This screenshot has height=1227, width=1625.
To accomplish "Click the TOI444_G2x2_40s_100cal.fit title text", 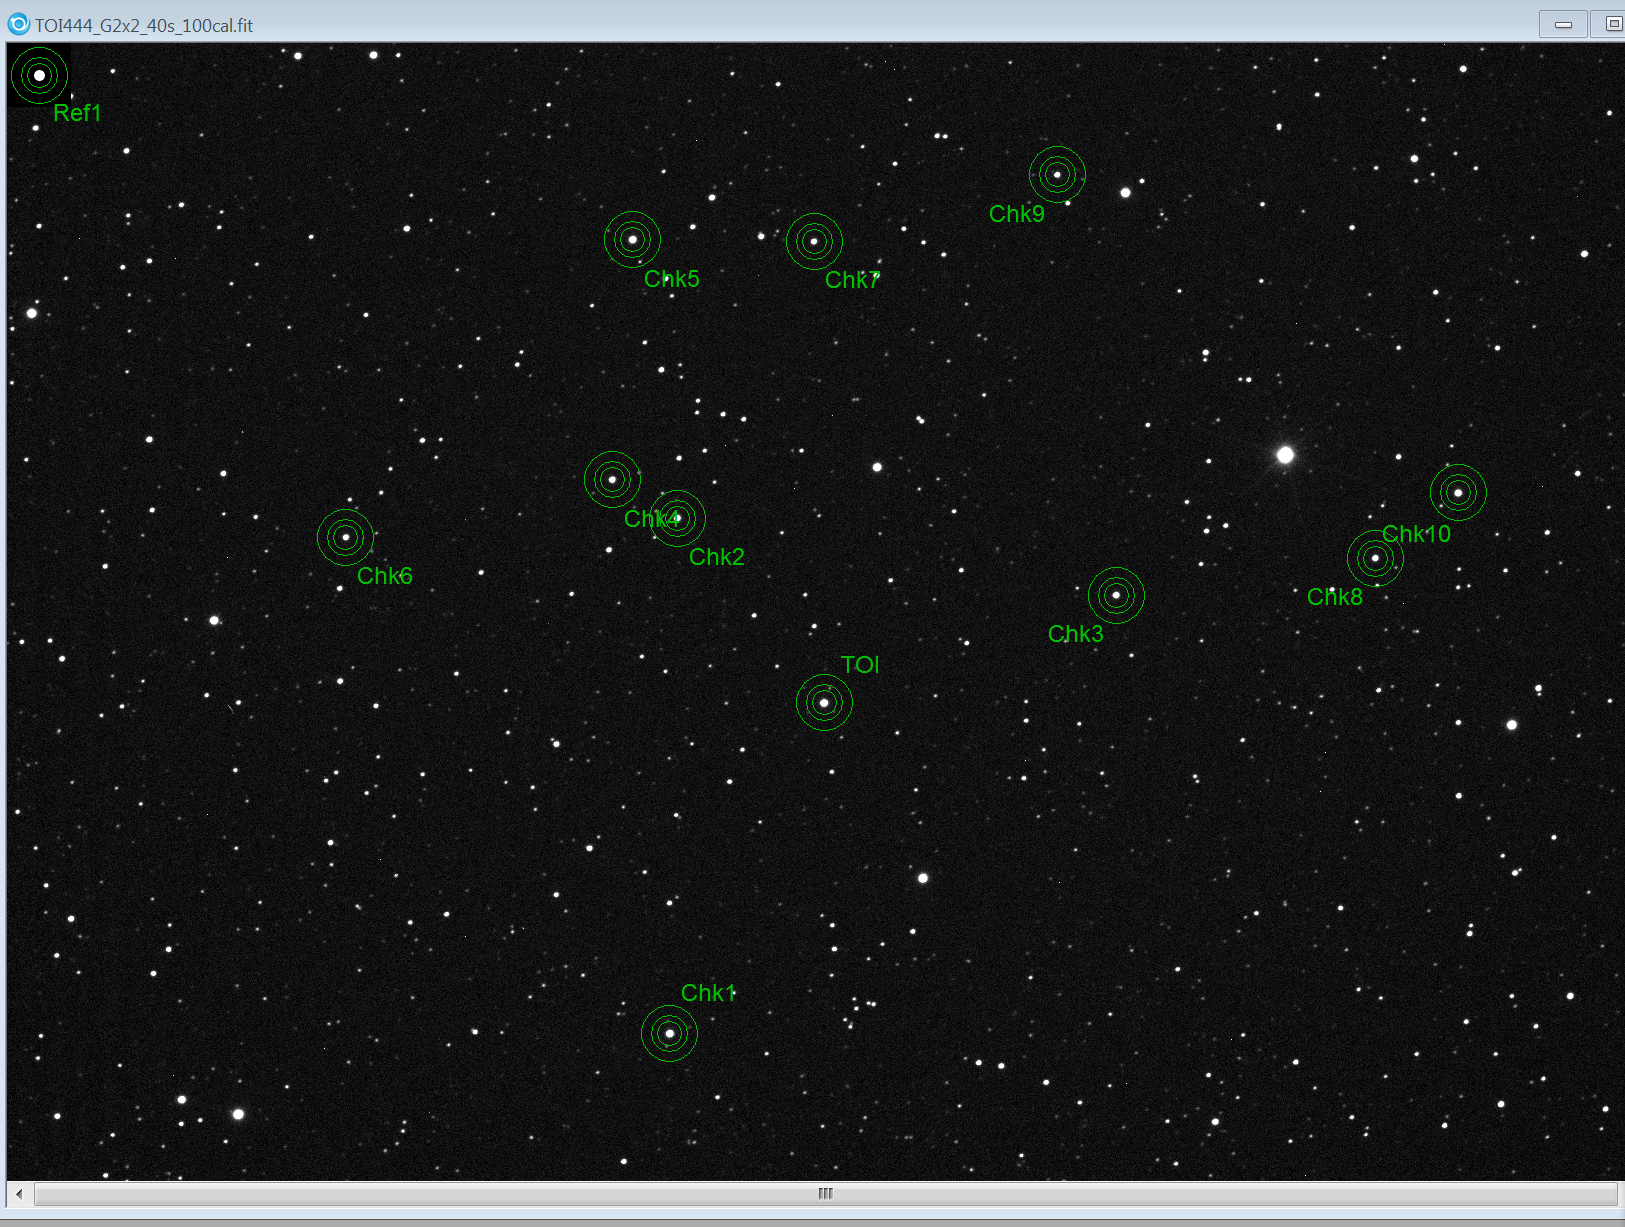I will click(144, 25).
